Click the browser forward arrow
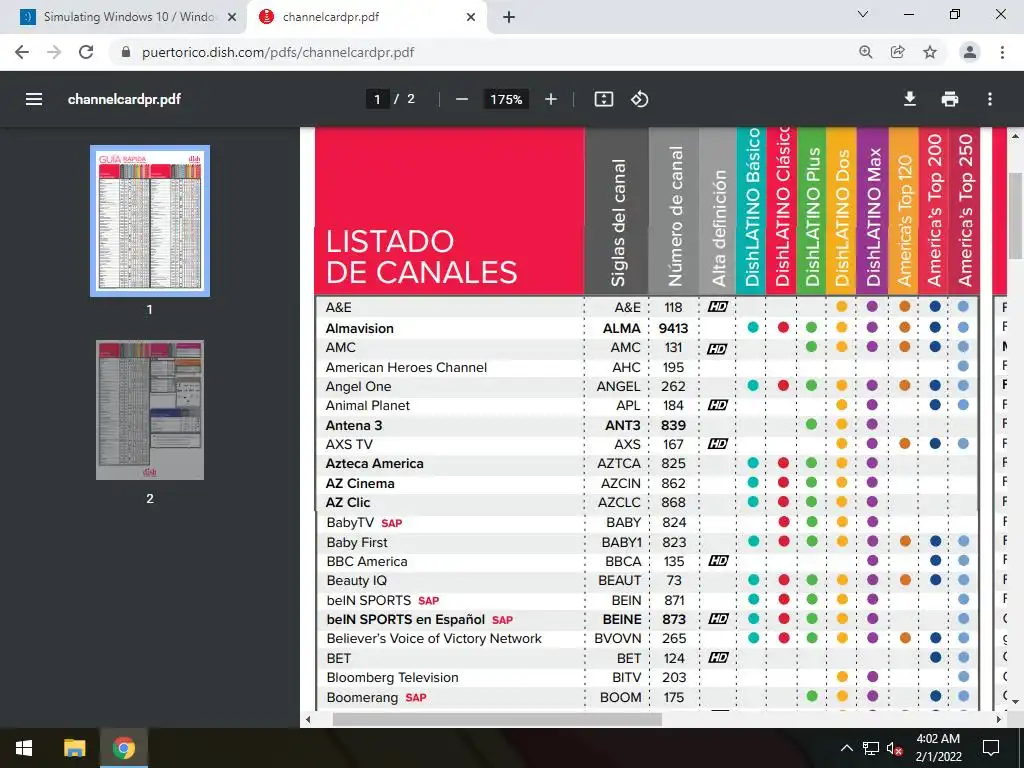This screenshot has width=1024, height=768. tap(54, 52)
